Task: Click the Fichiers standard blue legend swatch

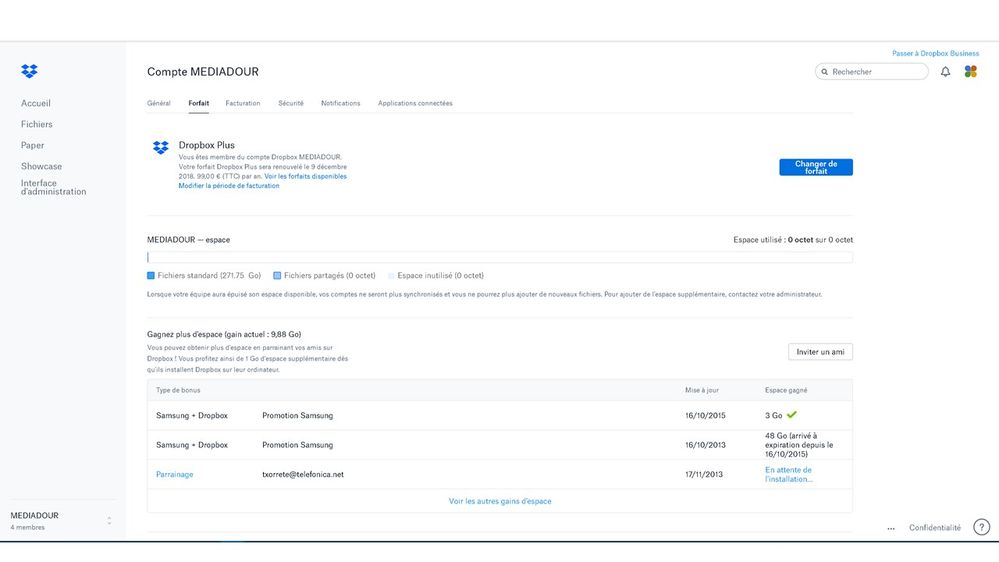Action: click(x=151, y=275)
